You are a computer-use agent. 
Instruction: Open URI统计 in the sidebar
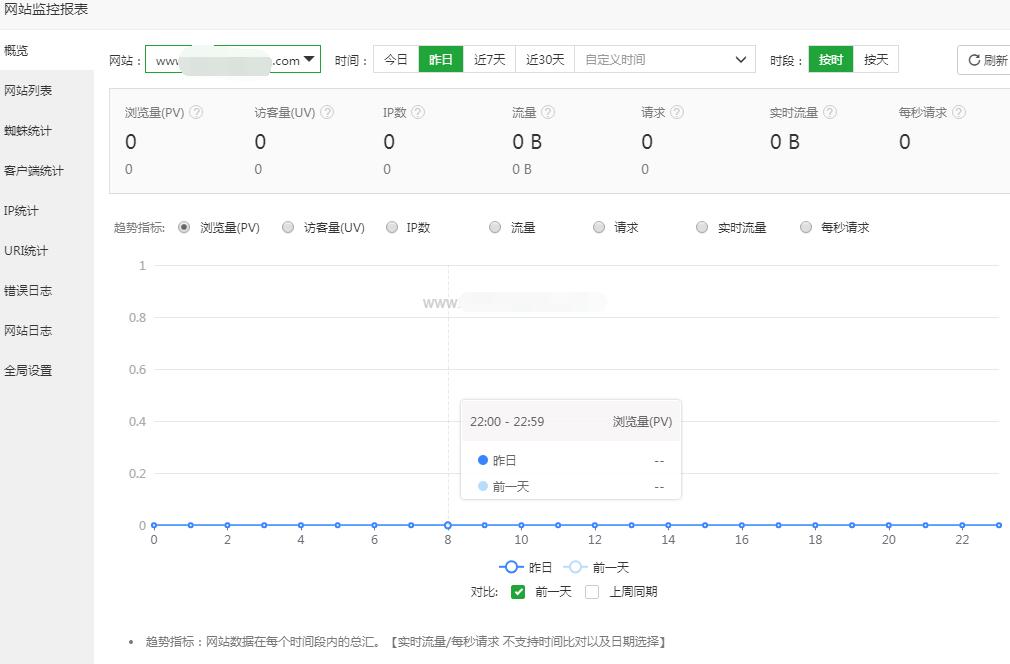coord(46,250)
